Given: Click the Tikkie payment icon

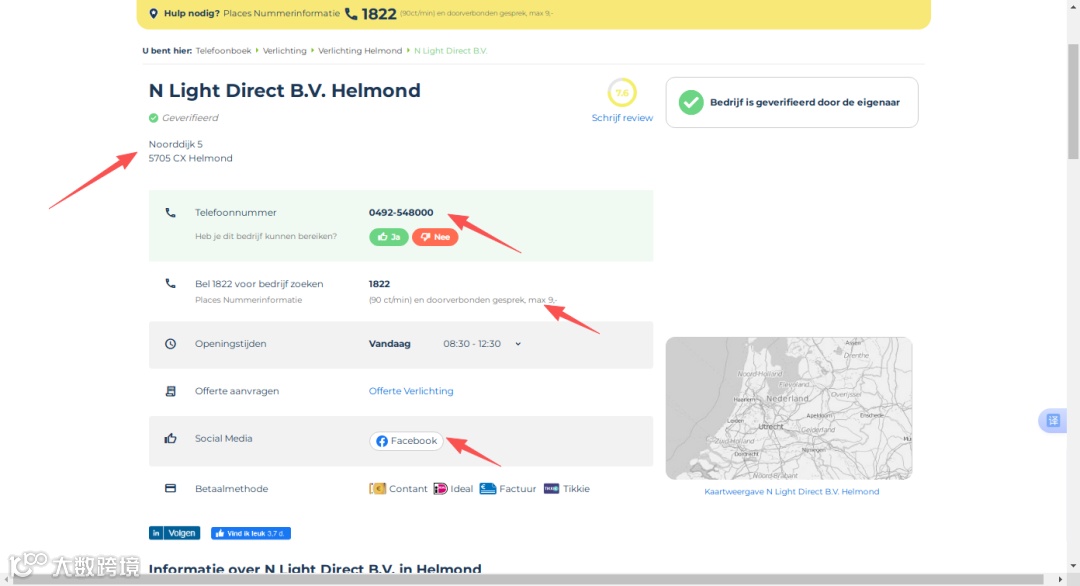Looking at the screenshot, I should click(x=551, y=489).
